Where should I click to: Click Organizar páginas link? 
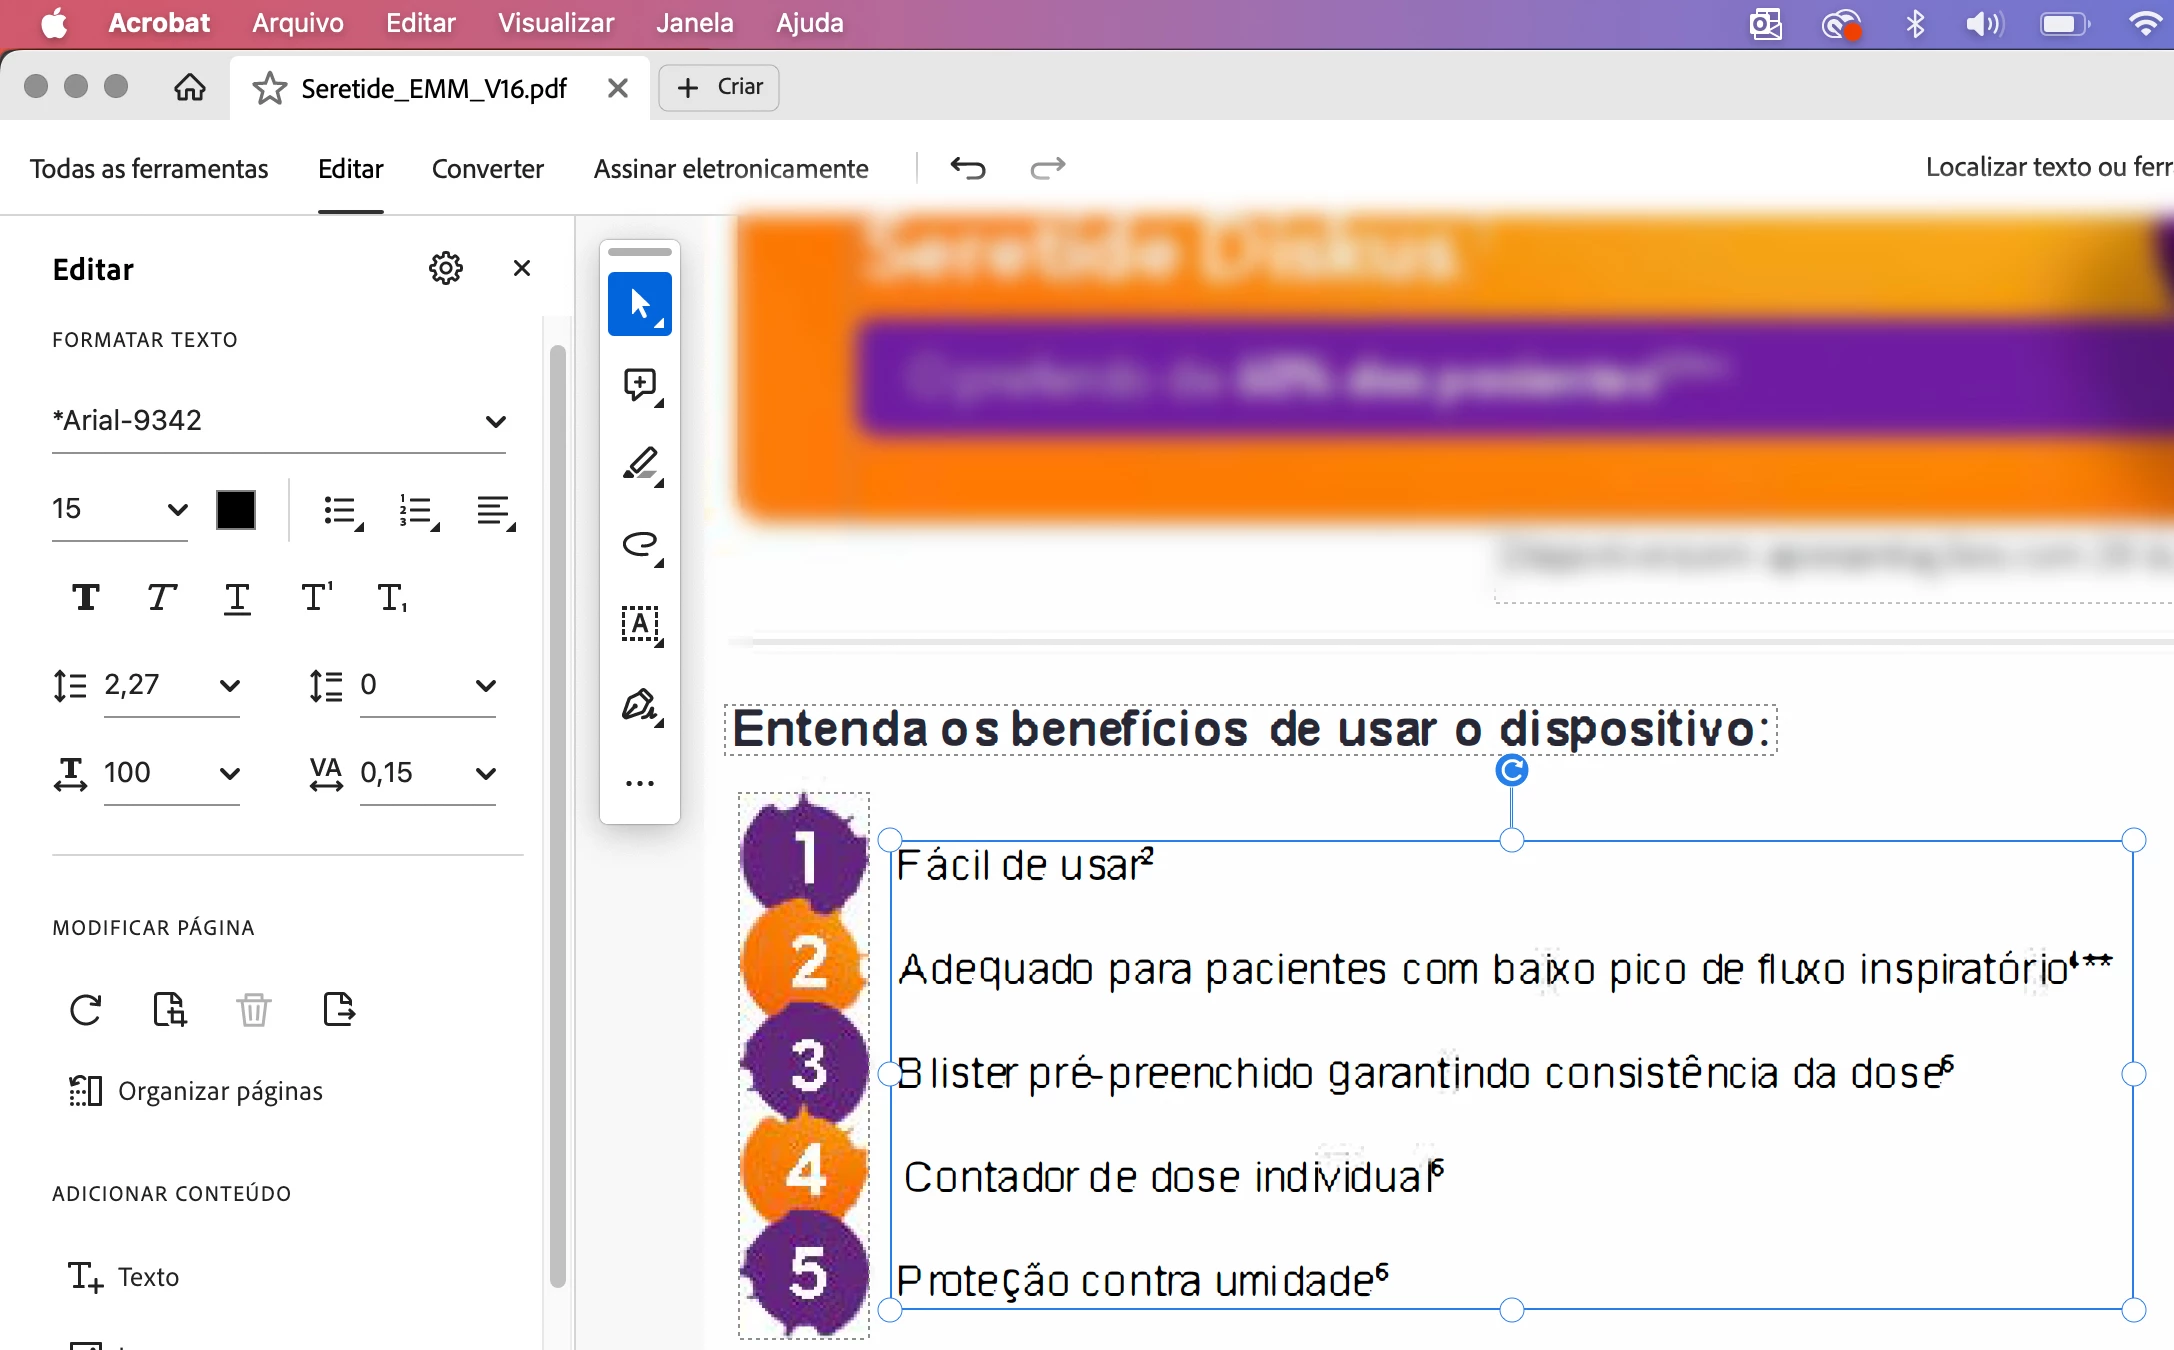pyautogui.click(x=219, y=1091)
